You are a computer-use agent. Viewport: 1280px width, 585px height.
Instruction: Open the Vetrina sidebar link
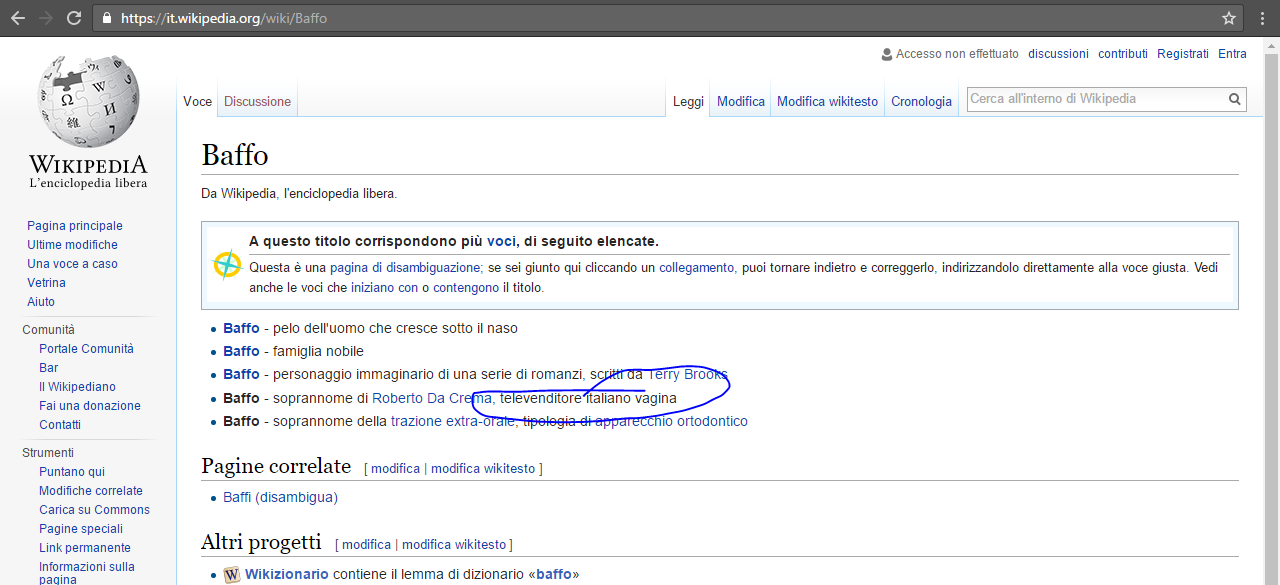pos(46,283)
